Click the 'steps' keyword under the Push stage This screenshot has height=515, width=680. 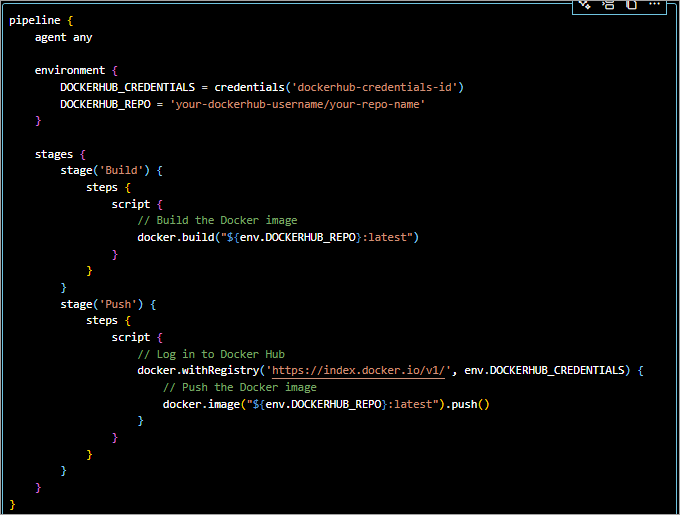[102, 321]
